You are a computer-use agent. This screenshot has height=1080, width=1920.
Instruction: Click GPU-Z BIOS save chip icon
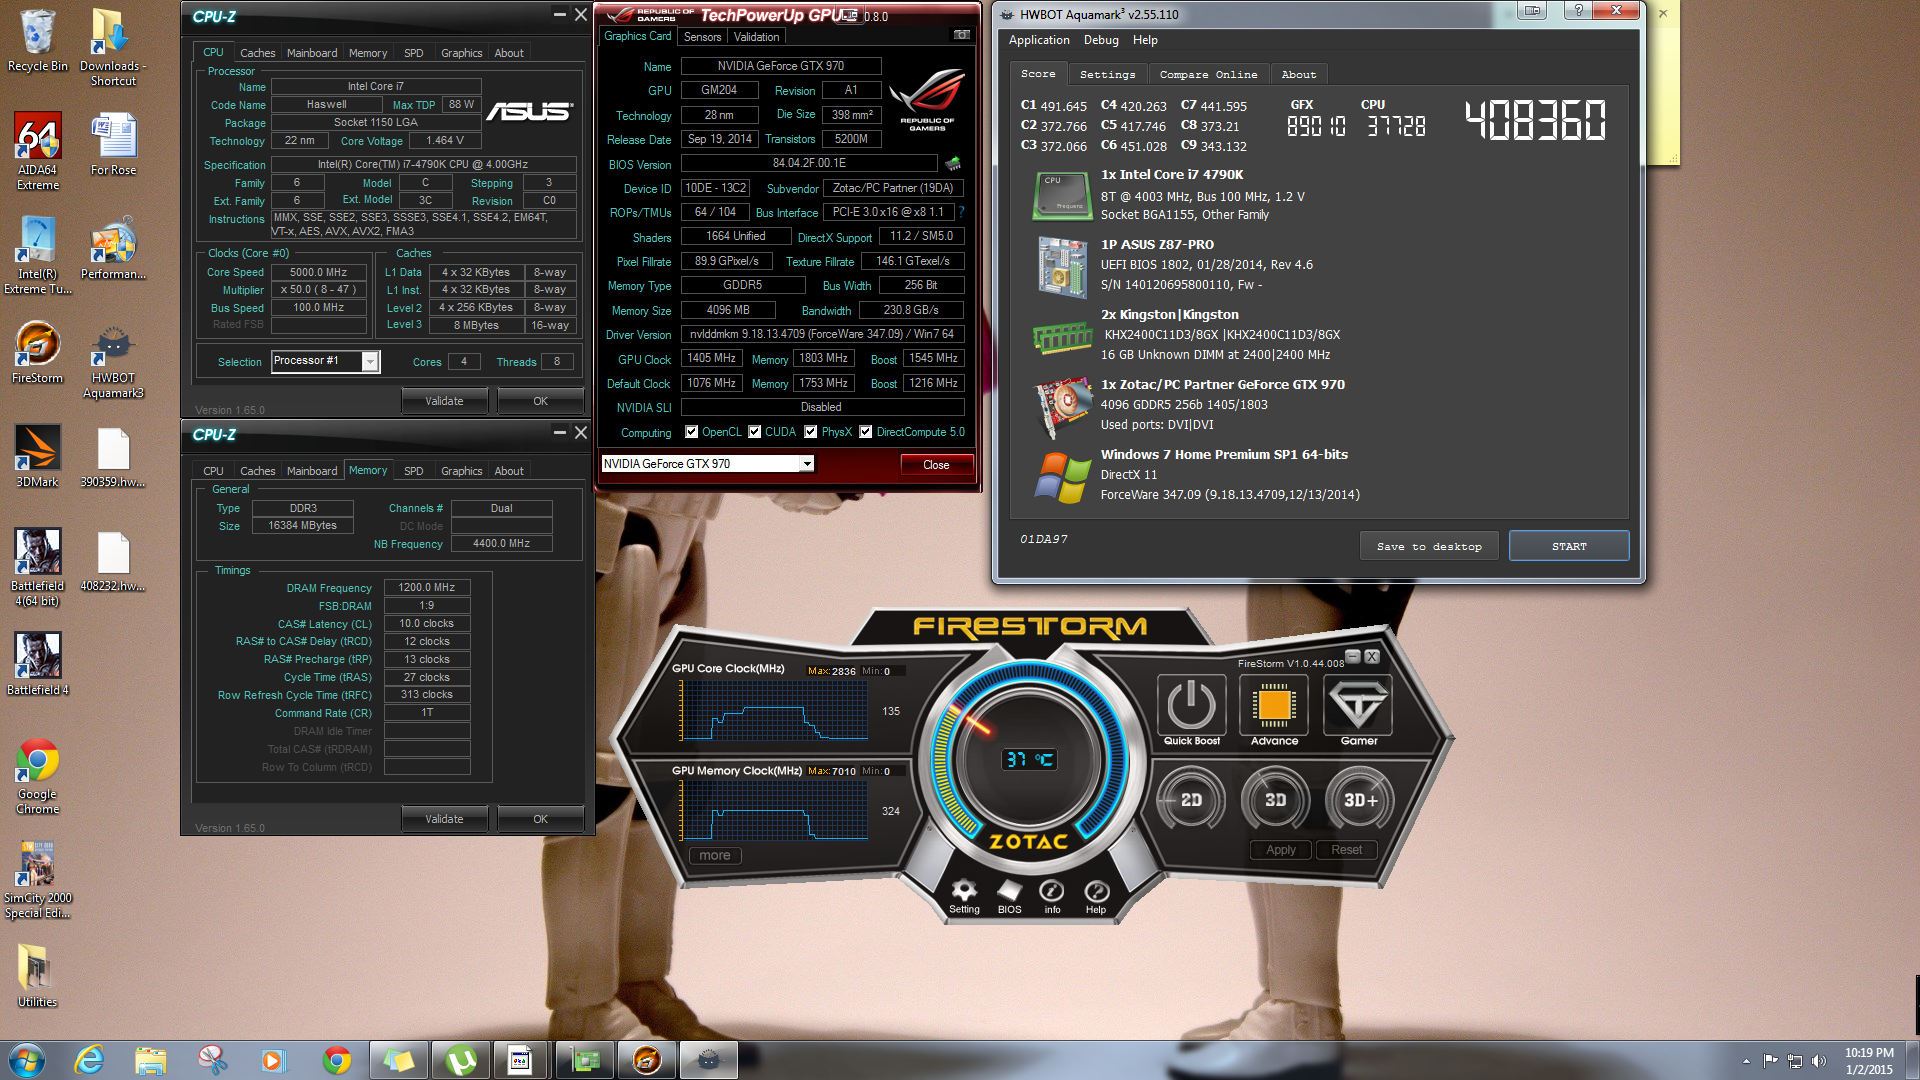[x=952, y=163]
